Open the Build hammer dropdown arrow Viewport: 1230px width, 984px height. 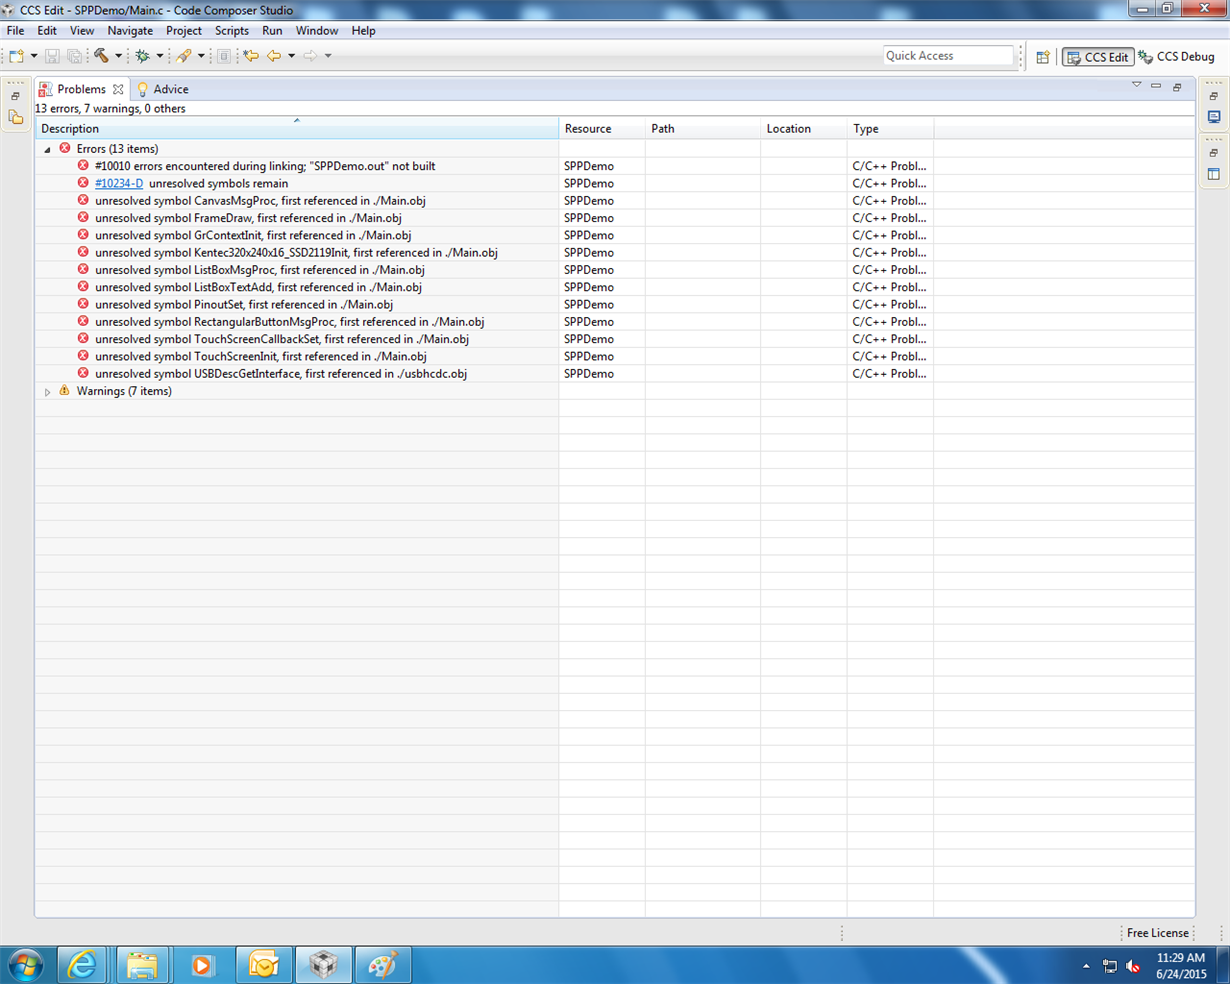pyautogui.click(x=118, y=56)
